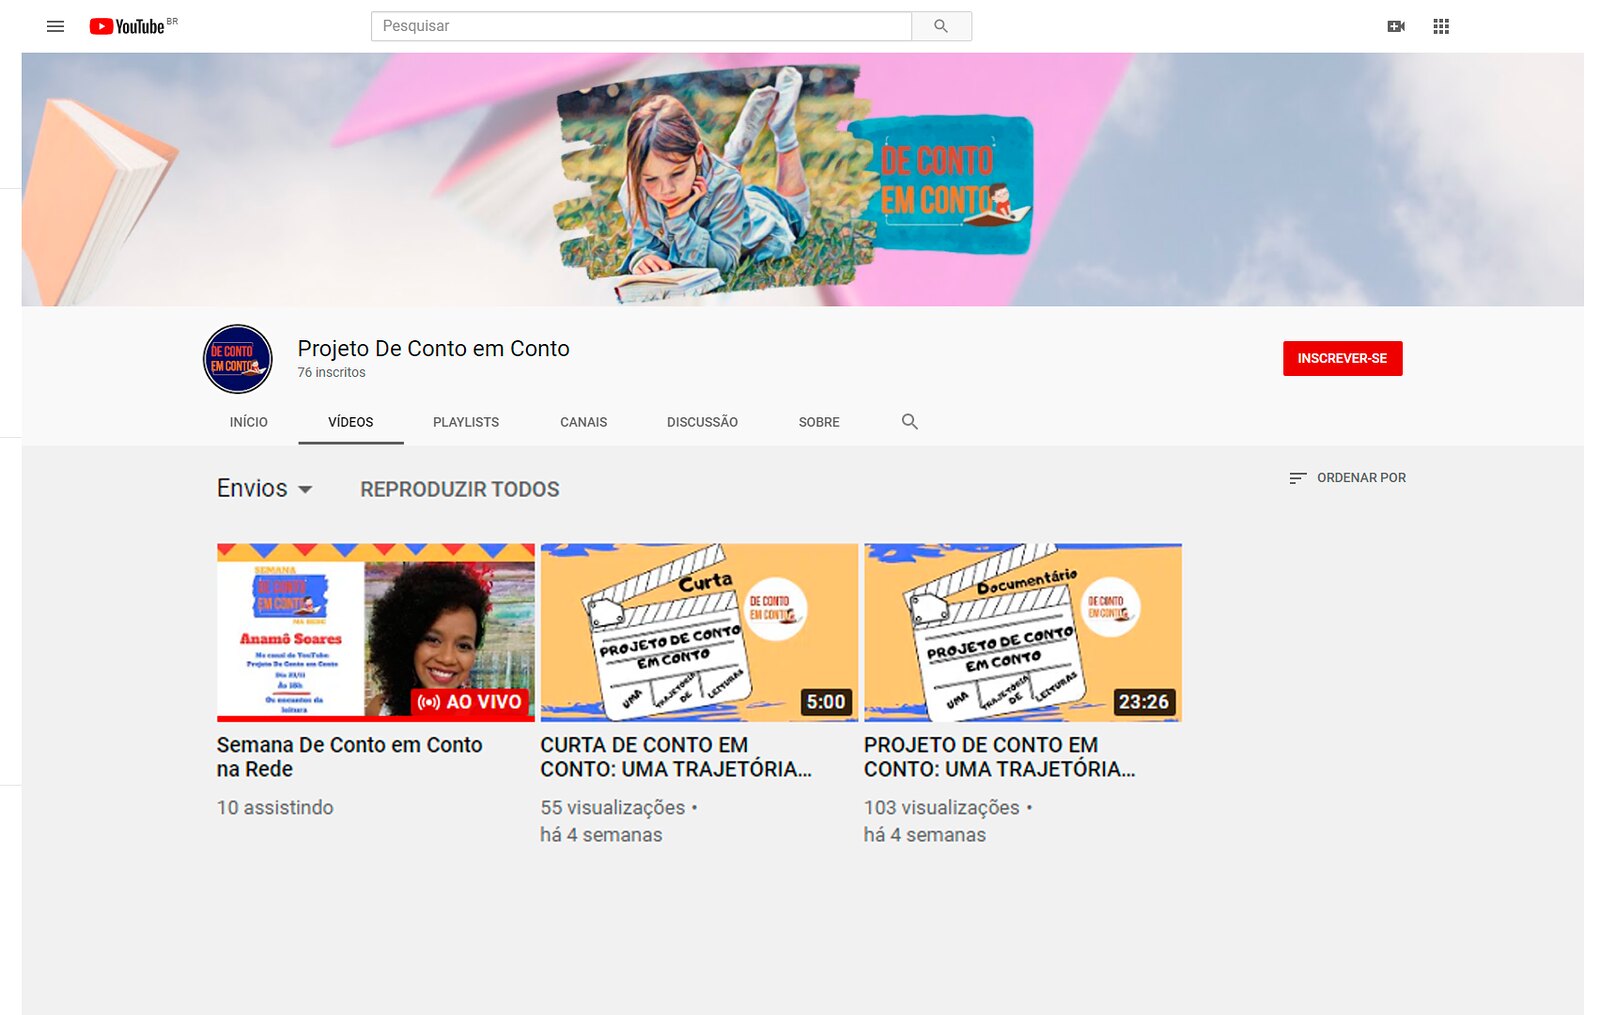
Task: Focus the Pesquisar search field
Action: (x=641, y=26)
